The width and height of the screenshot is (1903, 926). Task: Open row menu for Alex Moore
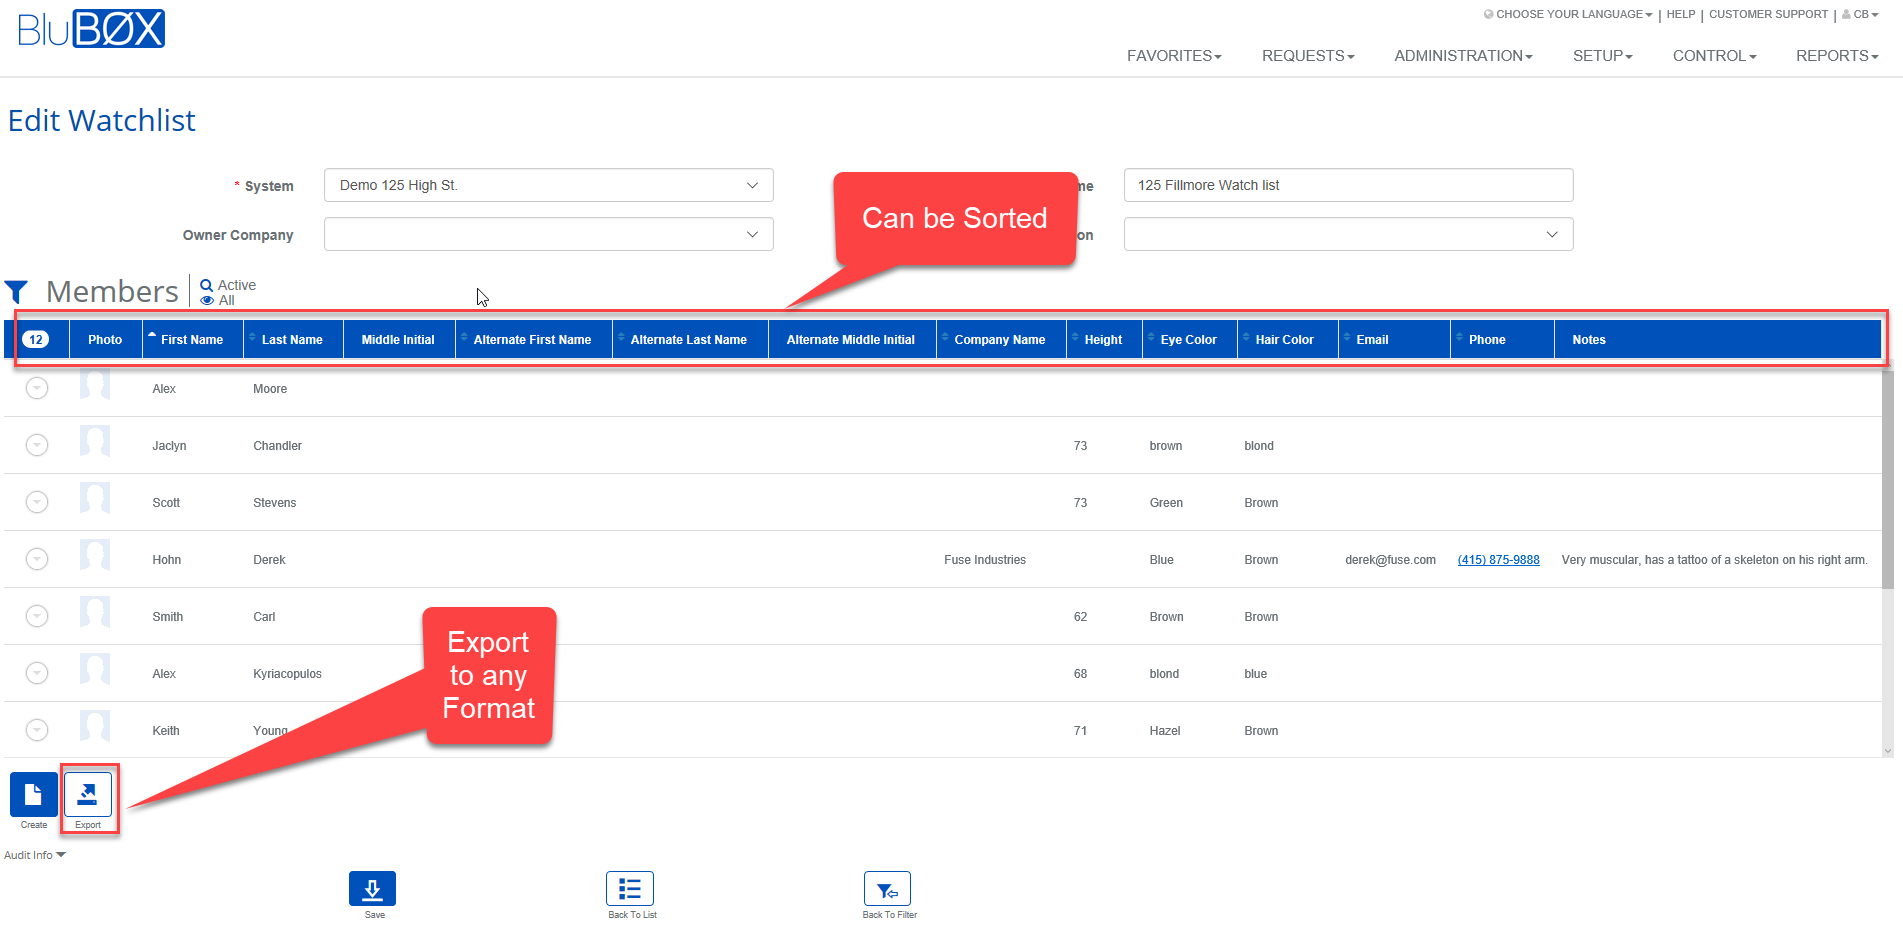(x=37, y=388)
